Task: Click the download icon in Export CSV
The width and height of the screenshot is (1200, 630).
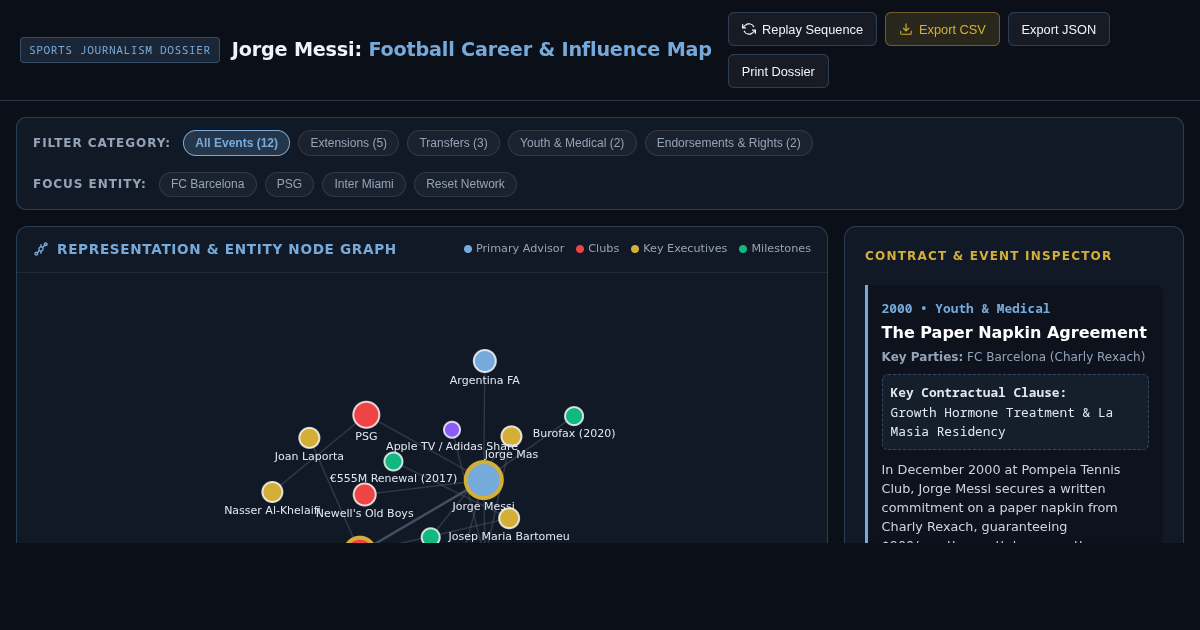Action: tap(906, 29)
